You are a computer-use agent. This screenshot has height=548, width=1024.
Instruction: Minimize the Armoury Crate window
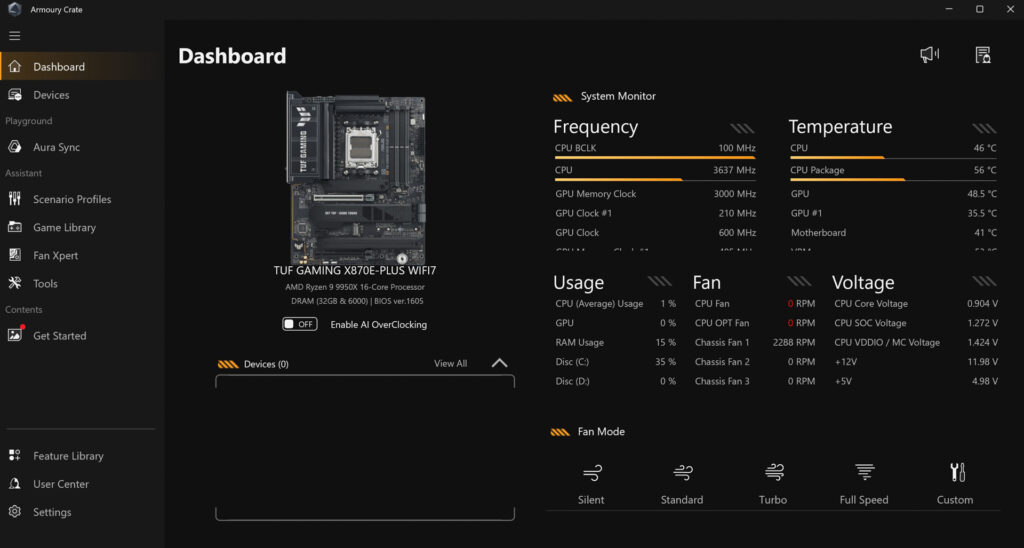949,9
